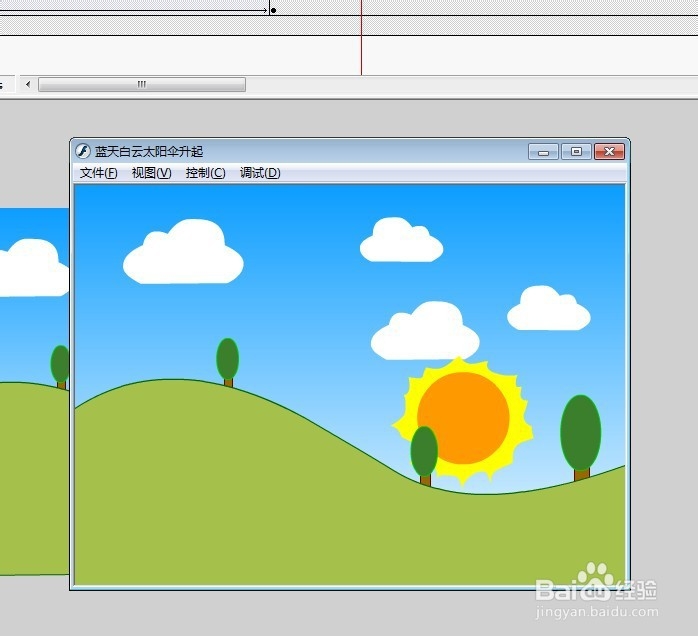The width and height of the screenshot is (698, 636).
Task: Click the orange sun in the player
Action: click(x=463, y=418)
